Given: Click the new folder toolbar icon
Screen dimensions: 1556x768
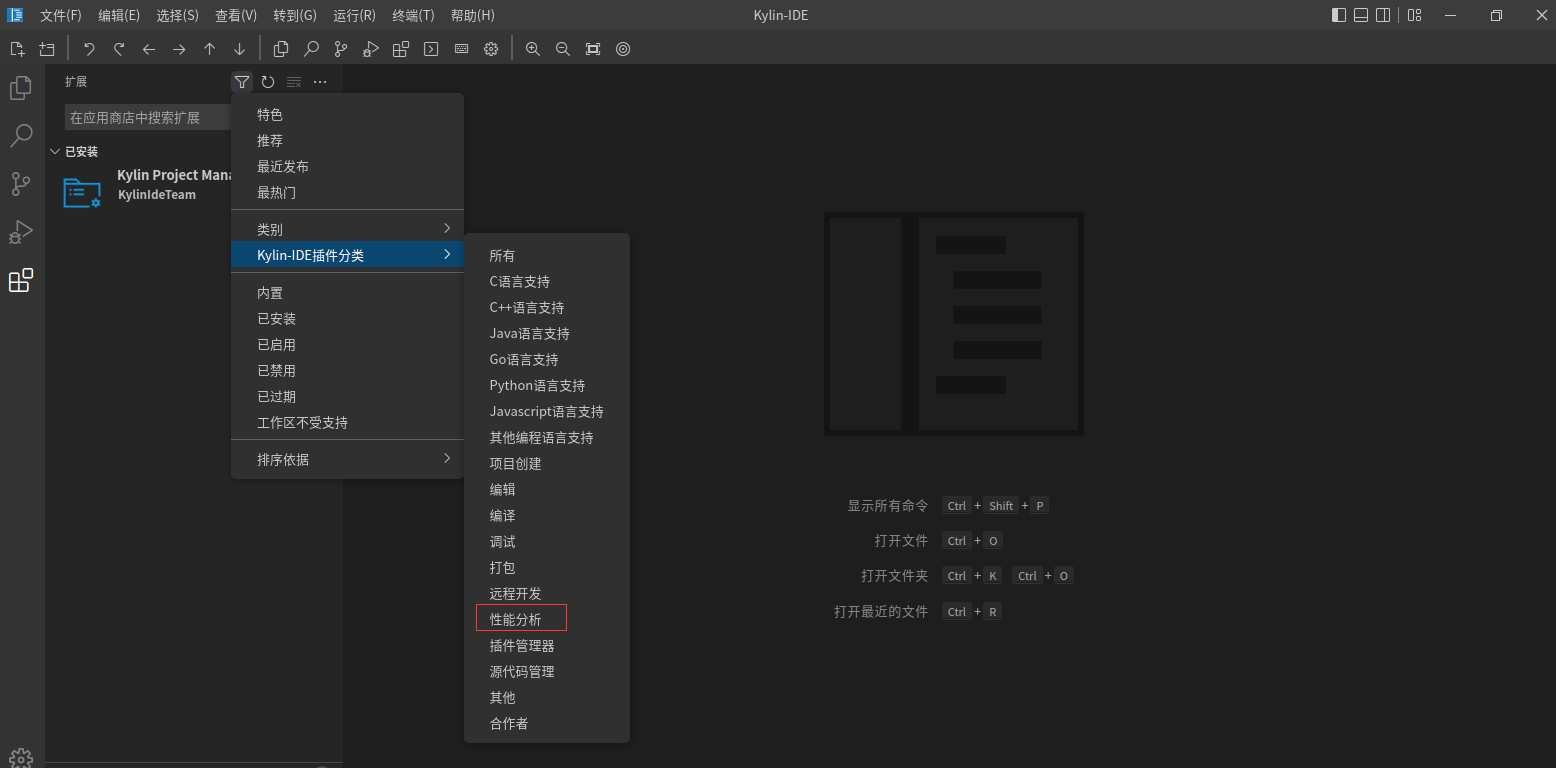Looking at the screenshot, I should 47,49.
